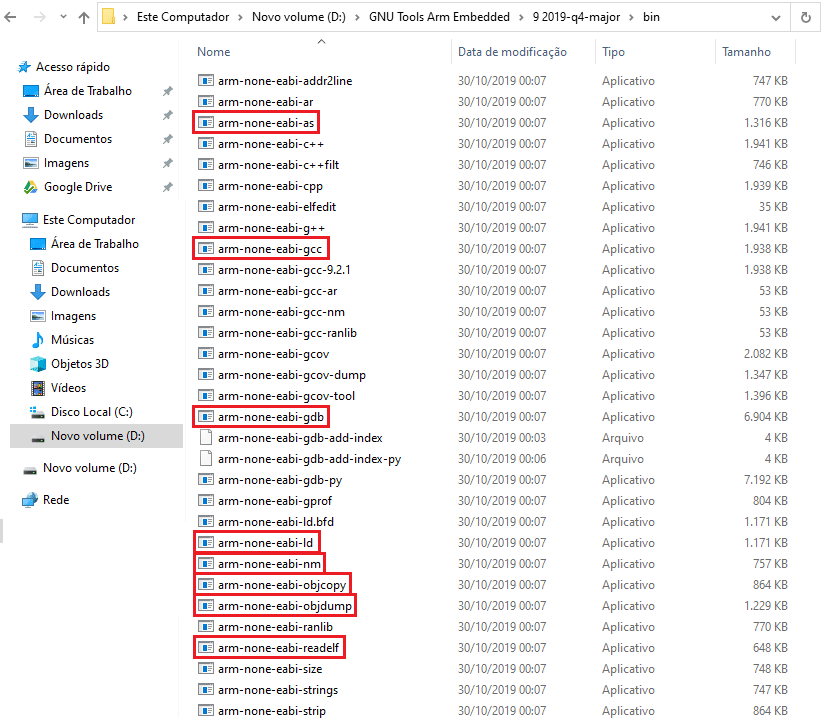Open the breadcrumb chevron after Este Computador

point(238,16)
